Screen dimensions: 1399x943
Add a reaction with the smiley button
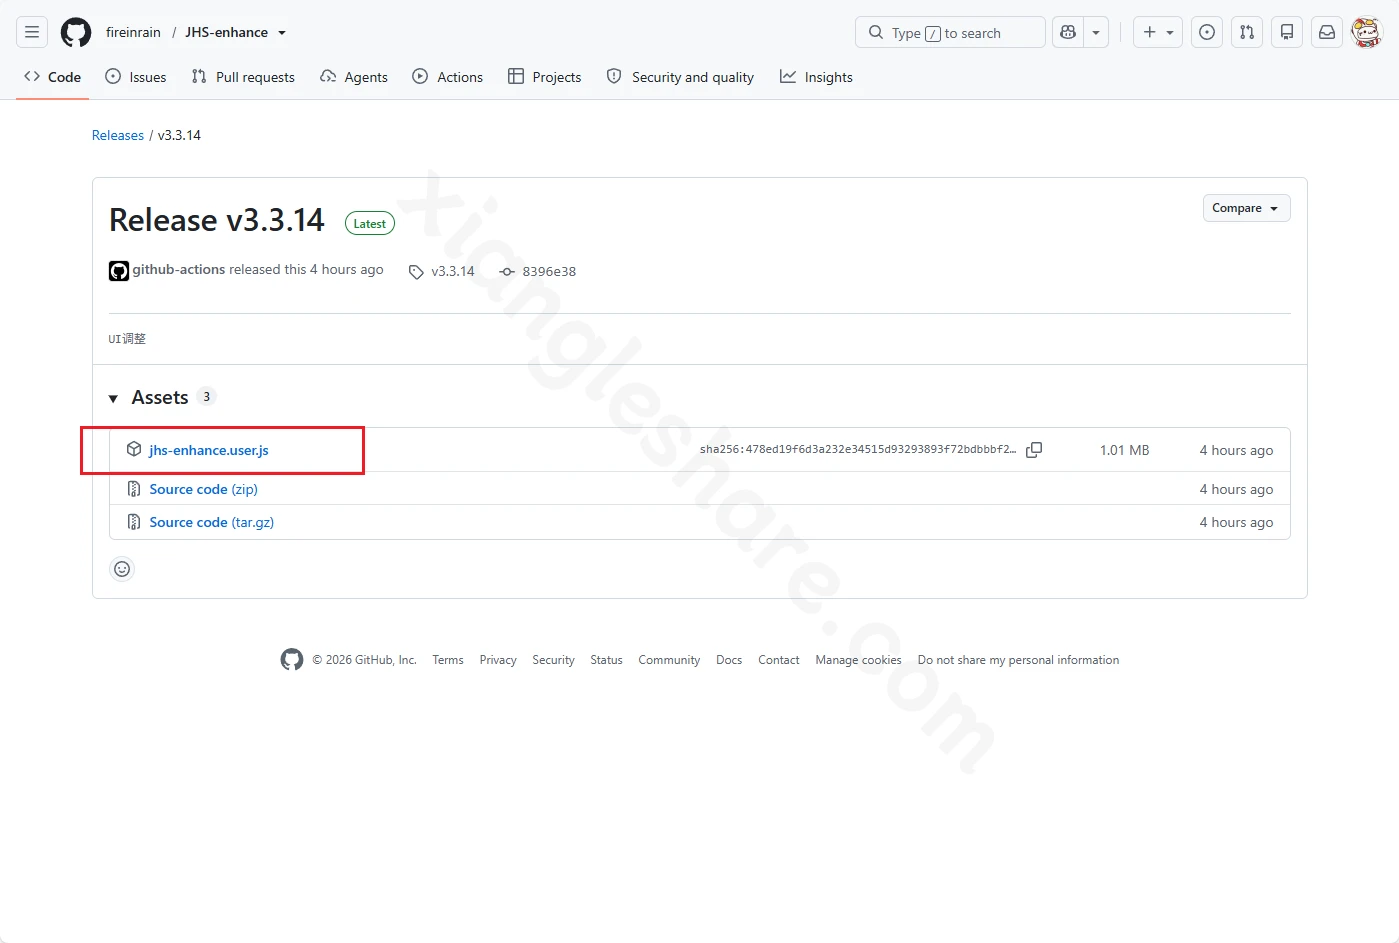122,569
